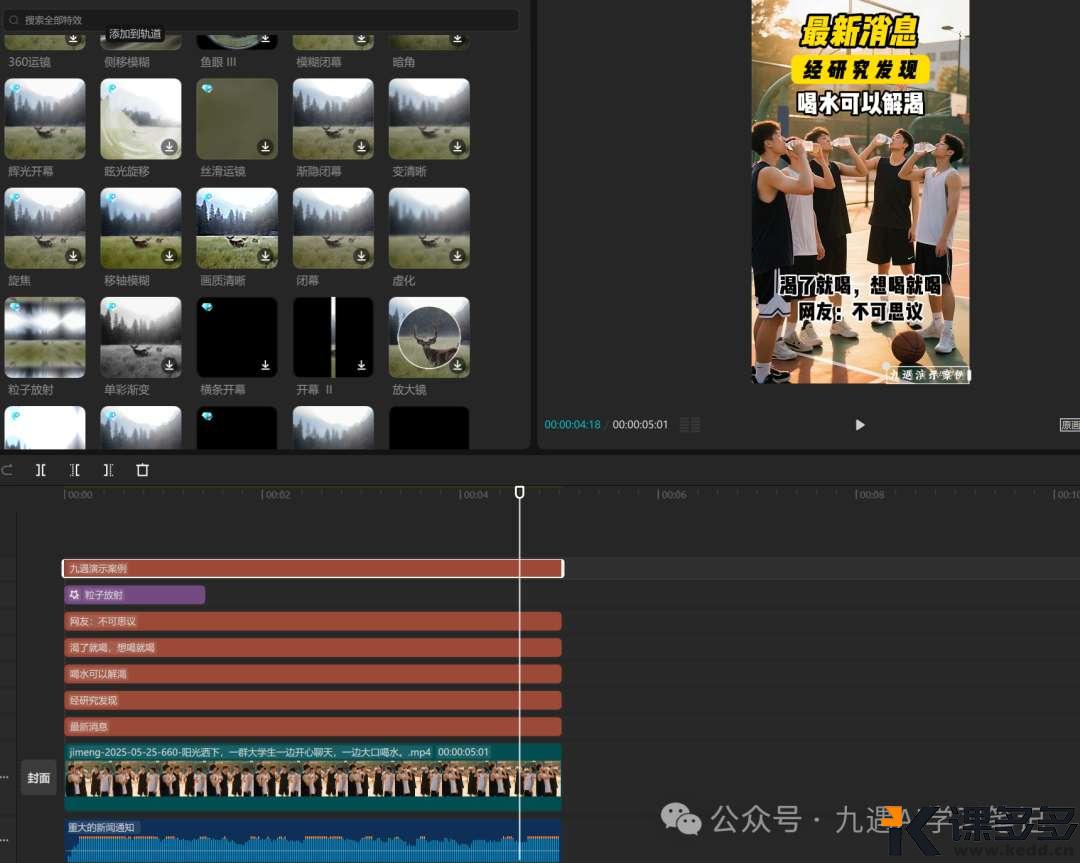This screenshot has height=863, width=1080.
Task: Trim right of playhead with the third split icon
Action: (108, 470)
